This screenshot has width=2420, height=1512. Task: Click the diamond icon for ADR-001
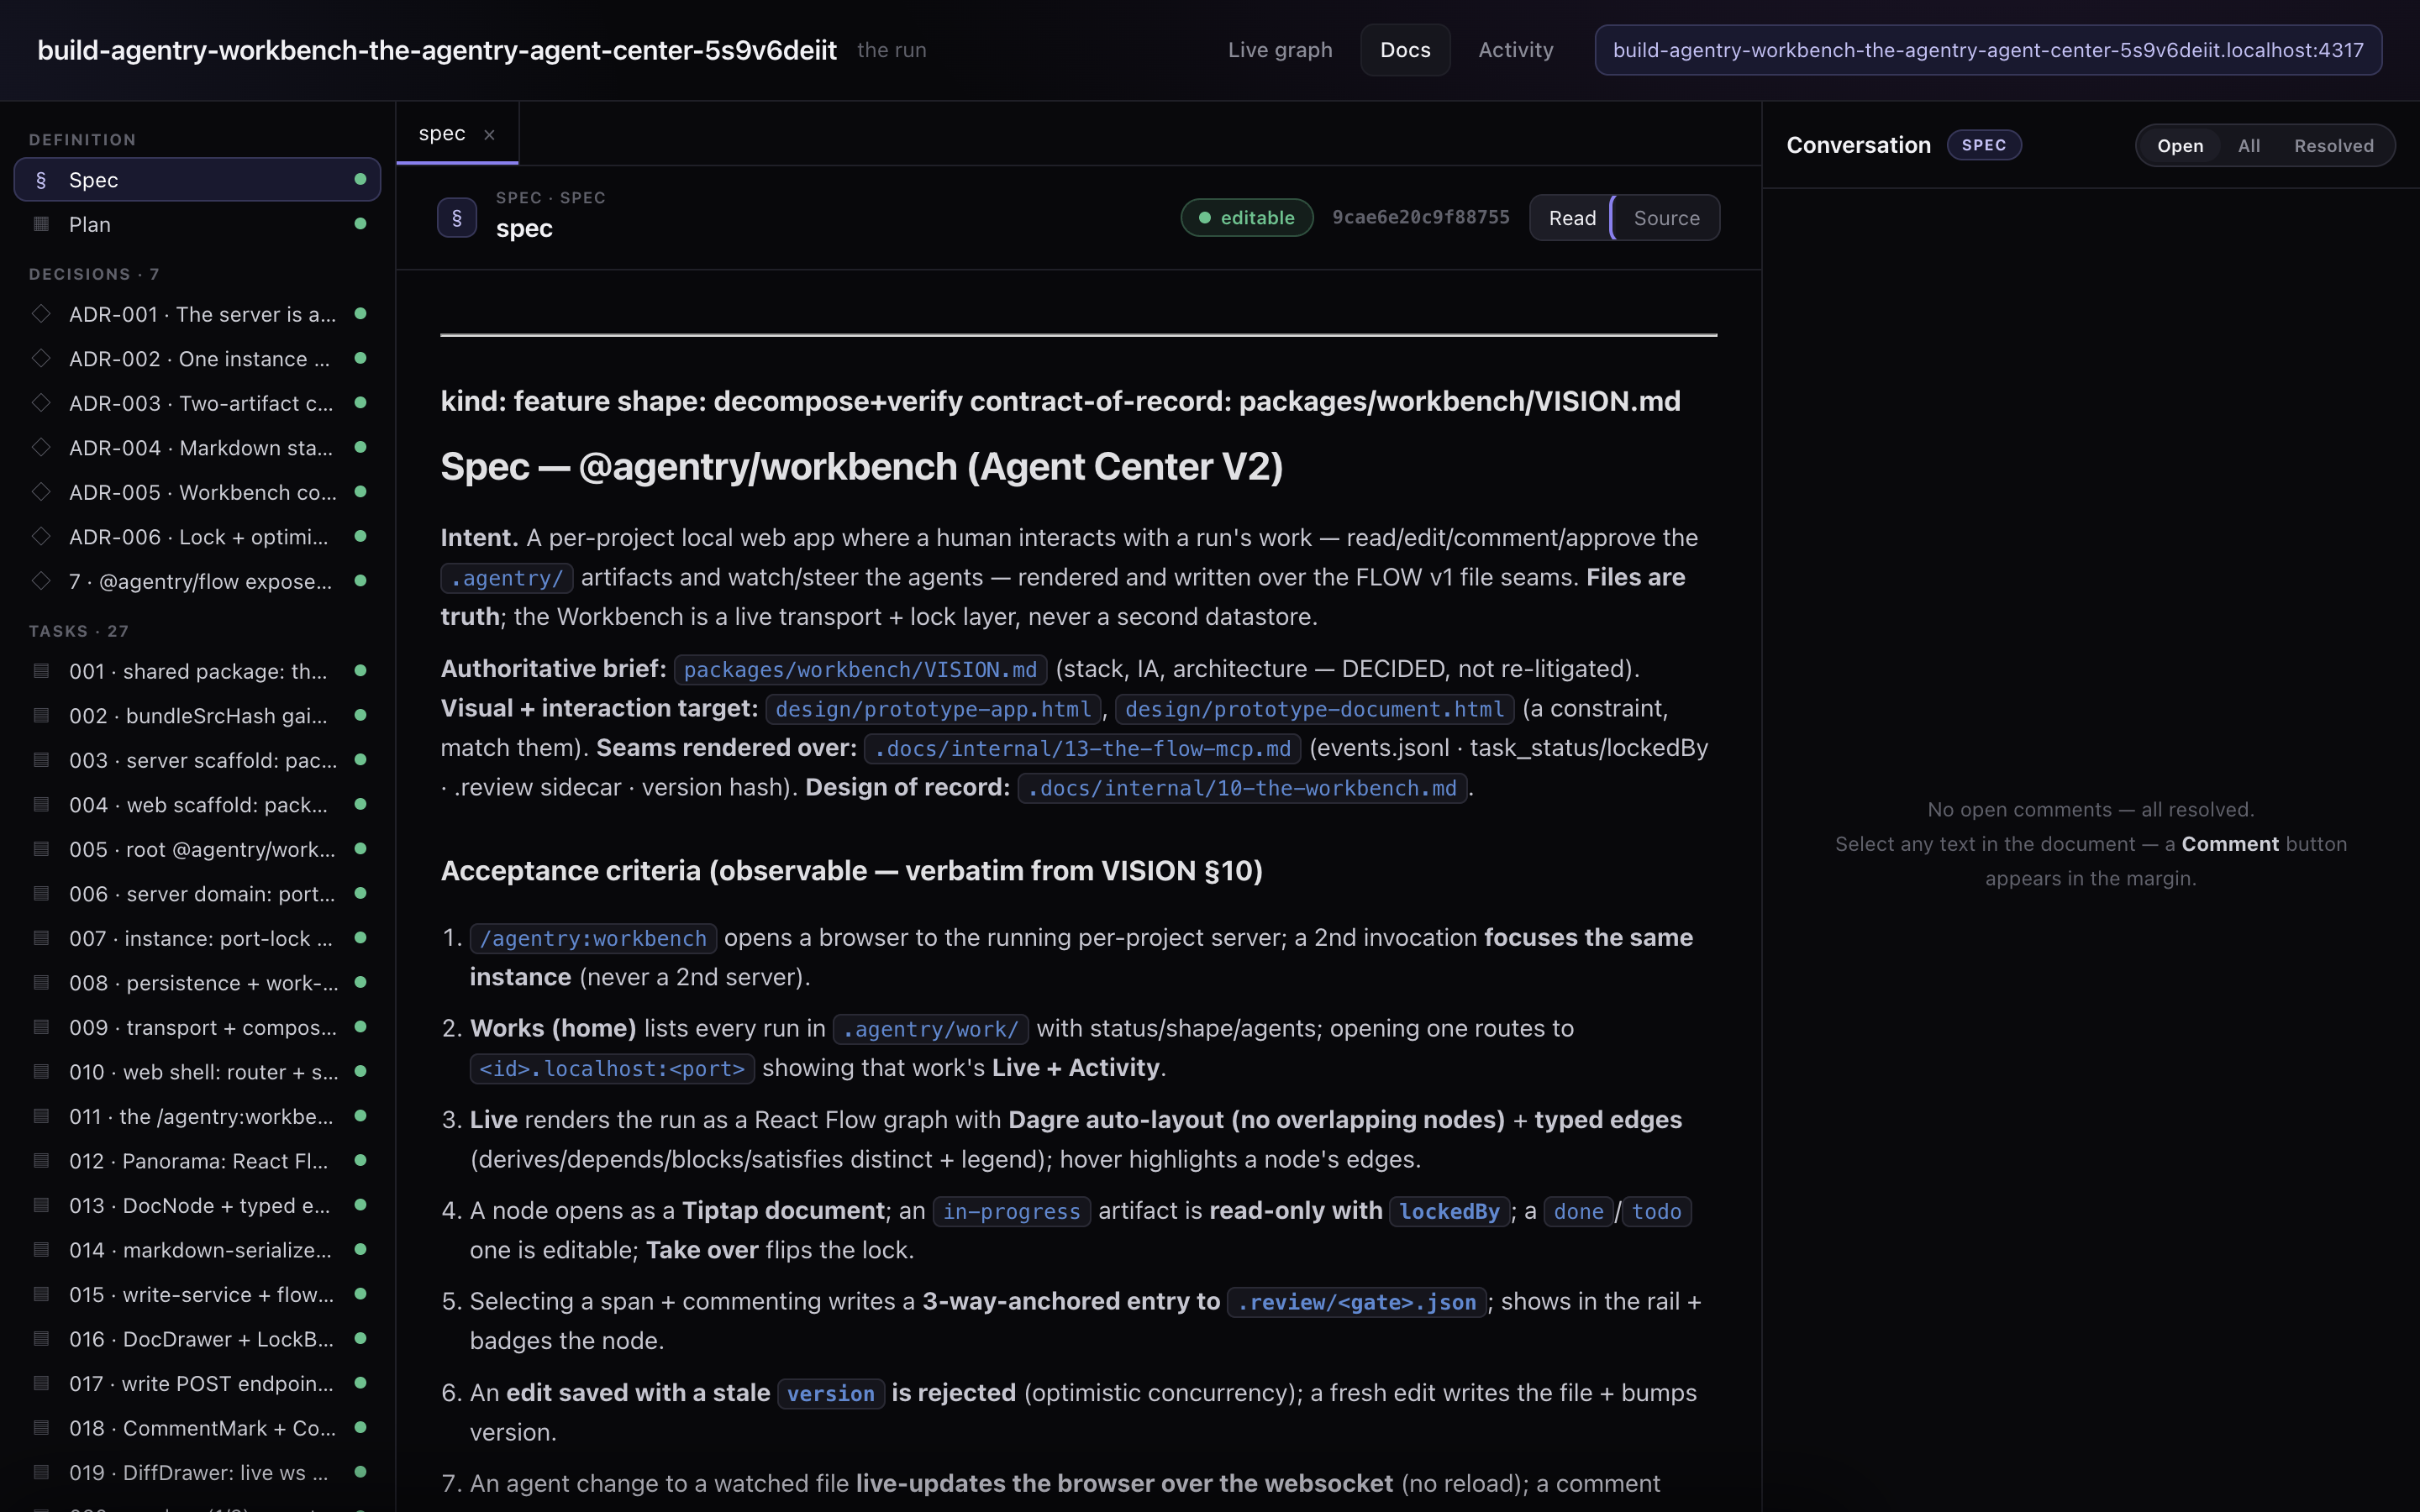pyautogui.click(x=41, y=314)
